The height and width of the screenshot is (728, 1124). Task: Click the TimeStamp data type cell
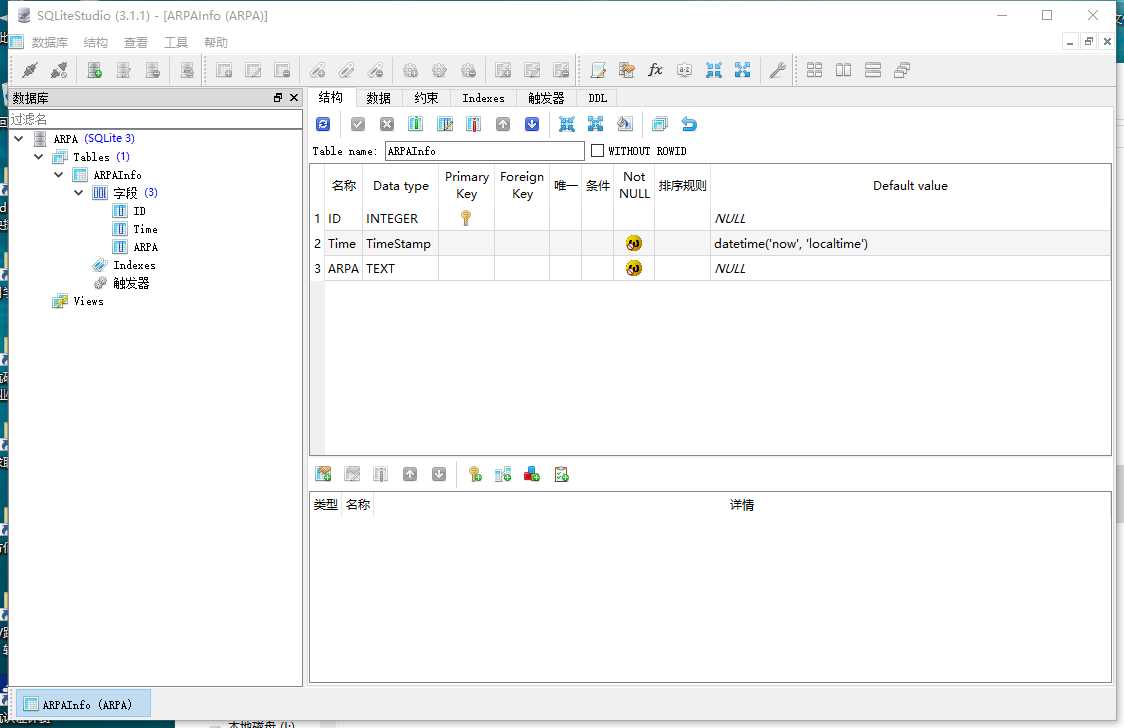pyautogui.click(x=400, y=244)
